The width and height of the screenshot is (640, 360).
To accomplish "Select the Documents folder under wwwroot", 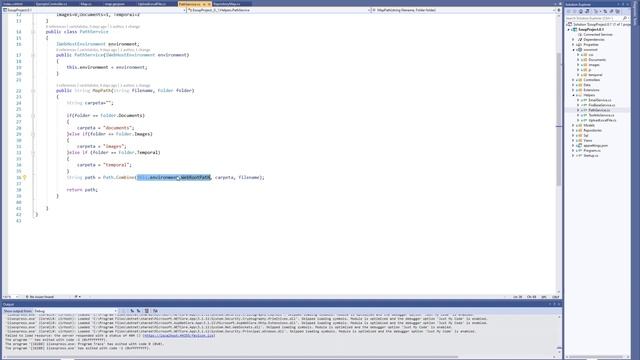I will 597,60.
